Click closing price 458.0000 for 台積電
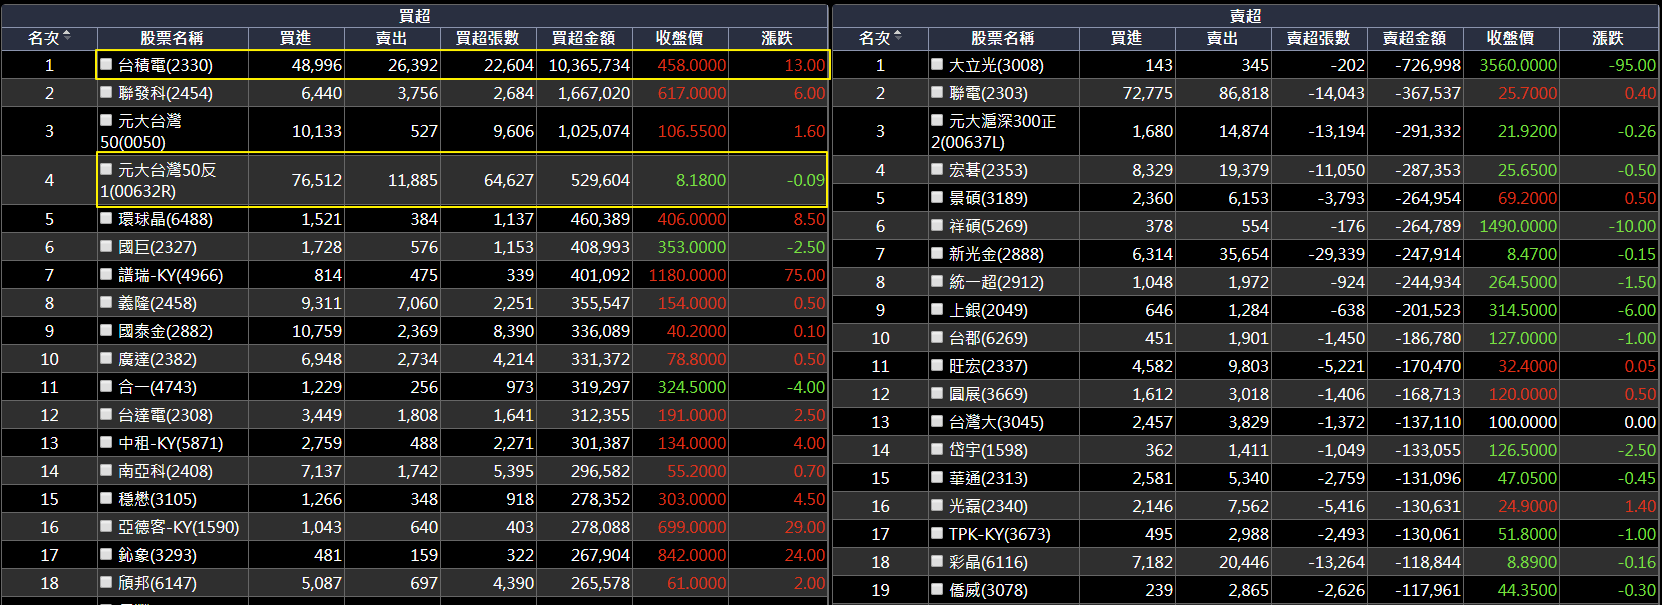 point(680,65)
